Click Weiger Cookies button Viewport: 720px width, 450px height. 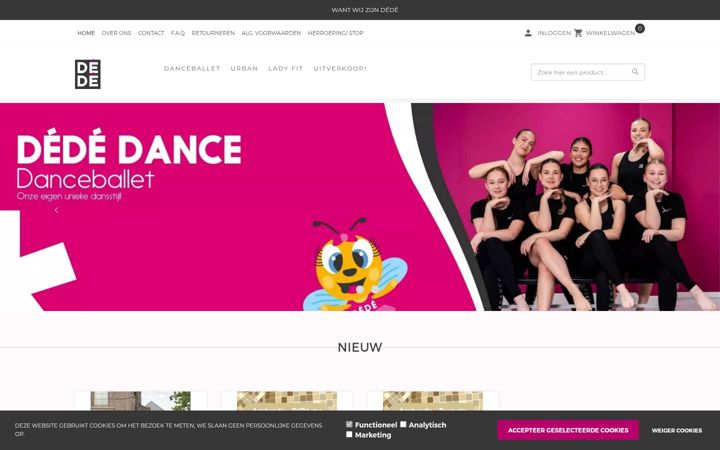tap(677, 430)
